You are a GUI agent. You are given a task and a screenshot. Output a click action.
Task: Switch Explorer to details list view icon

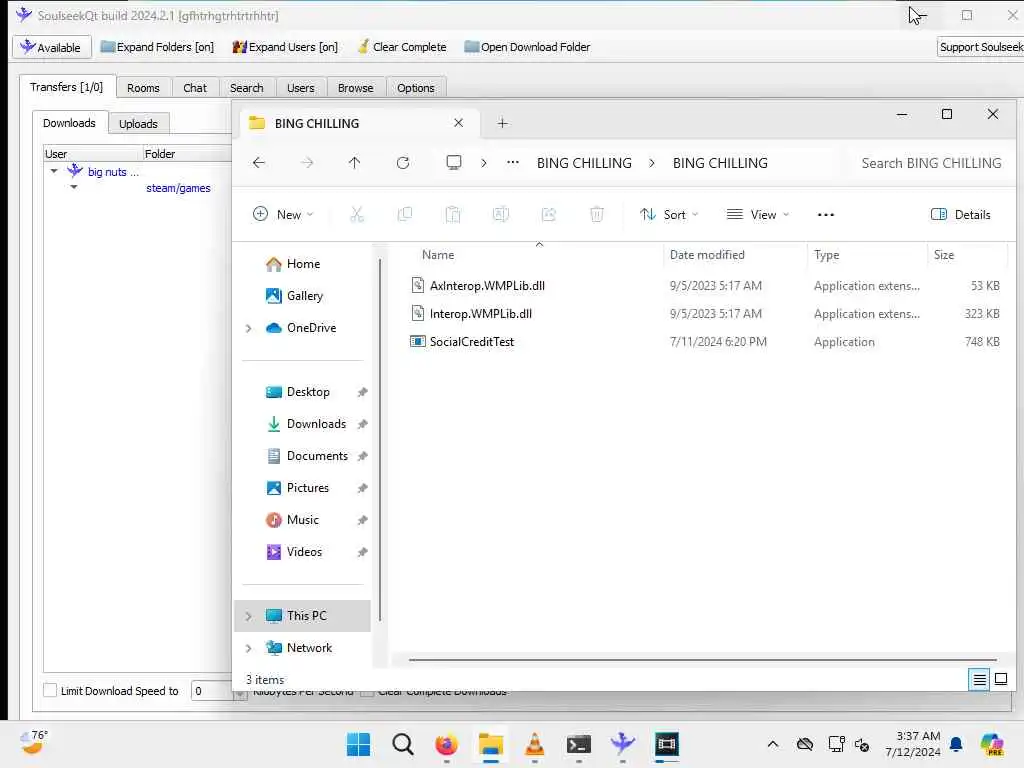(979, 679)
